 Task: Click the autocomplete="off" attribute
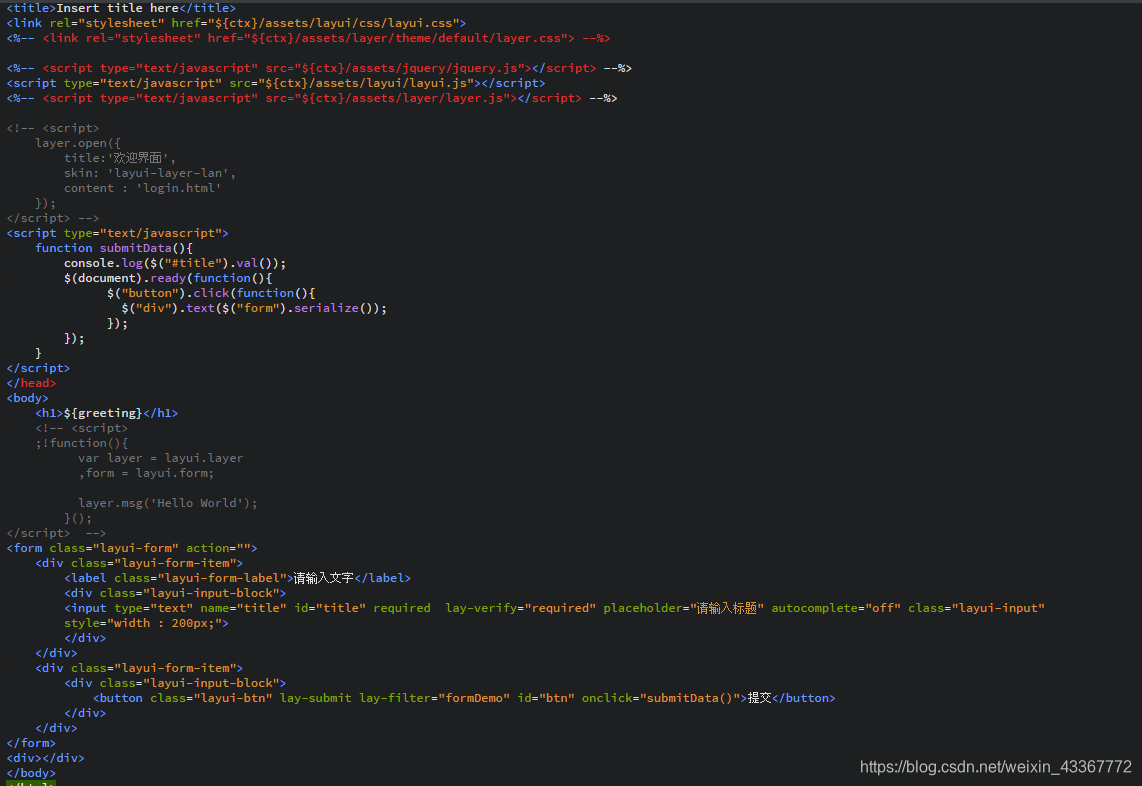(x=836, y=608)
